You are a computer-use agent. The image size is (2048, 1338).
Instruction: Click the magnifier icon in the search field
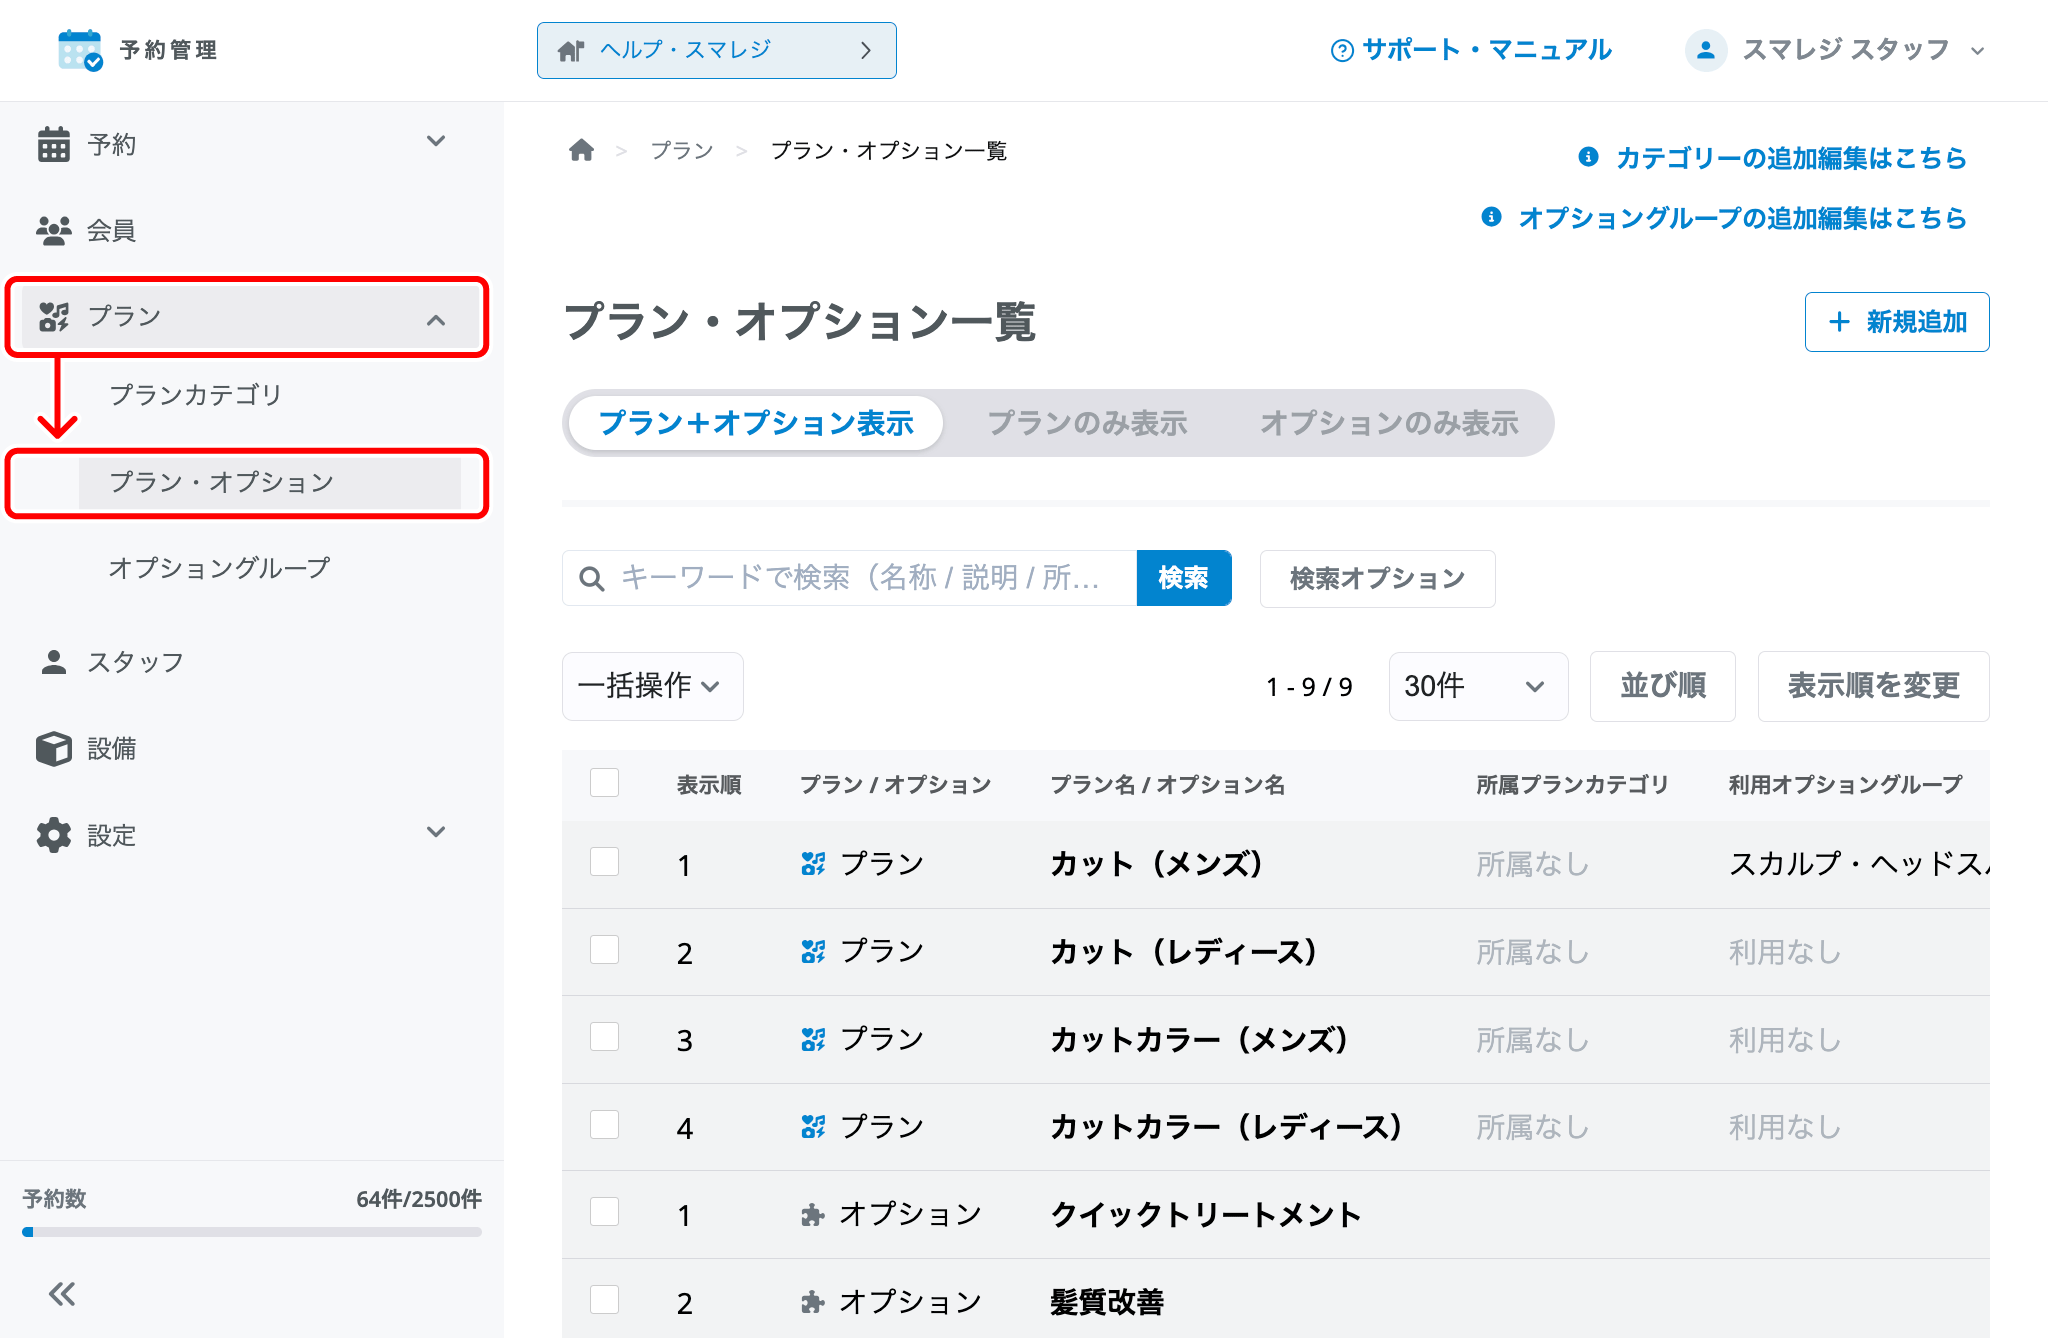click(x=592, y=579)
